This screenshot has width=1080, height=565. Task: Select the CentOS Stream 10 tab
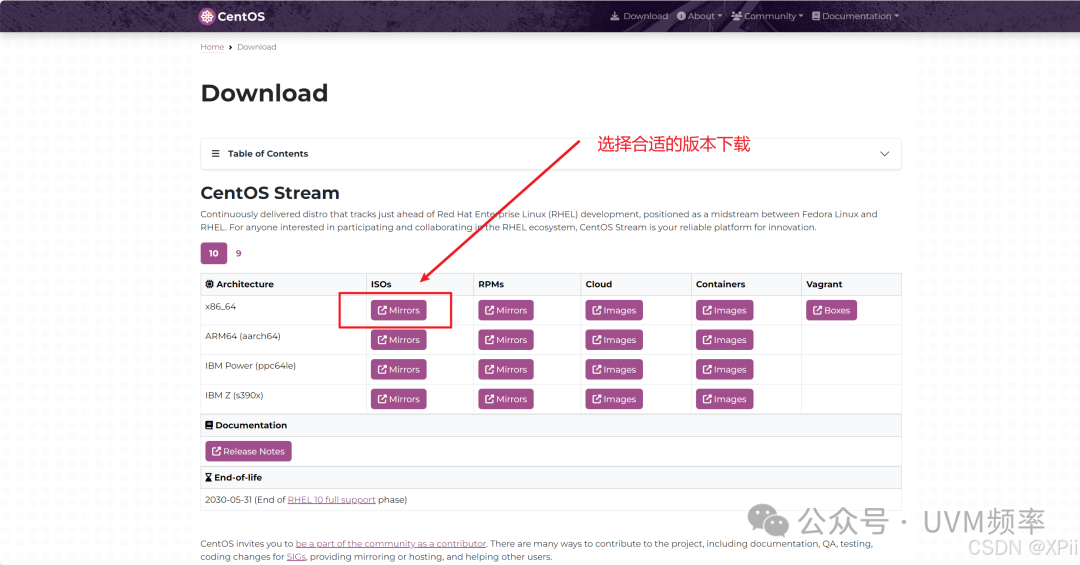[214, 254]
